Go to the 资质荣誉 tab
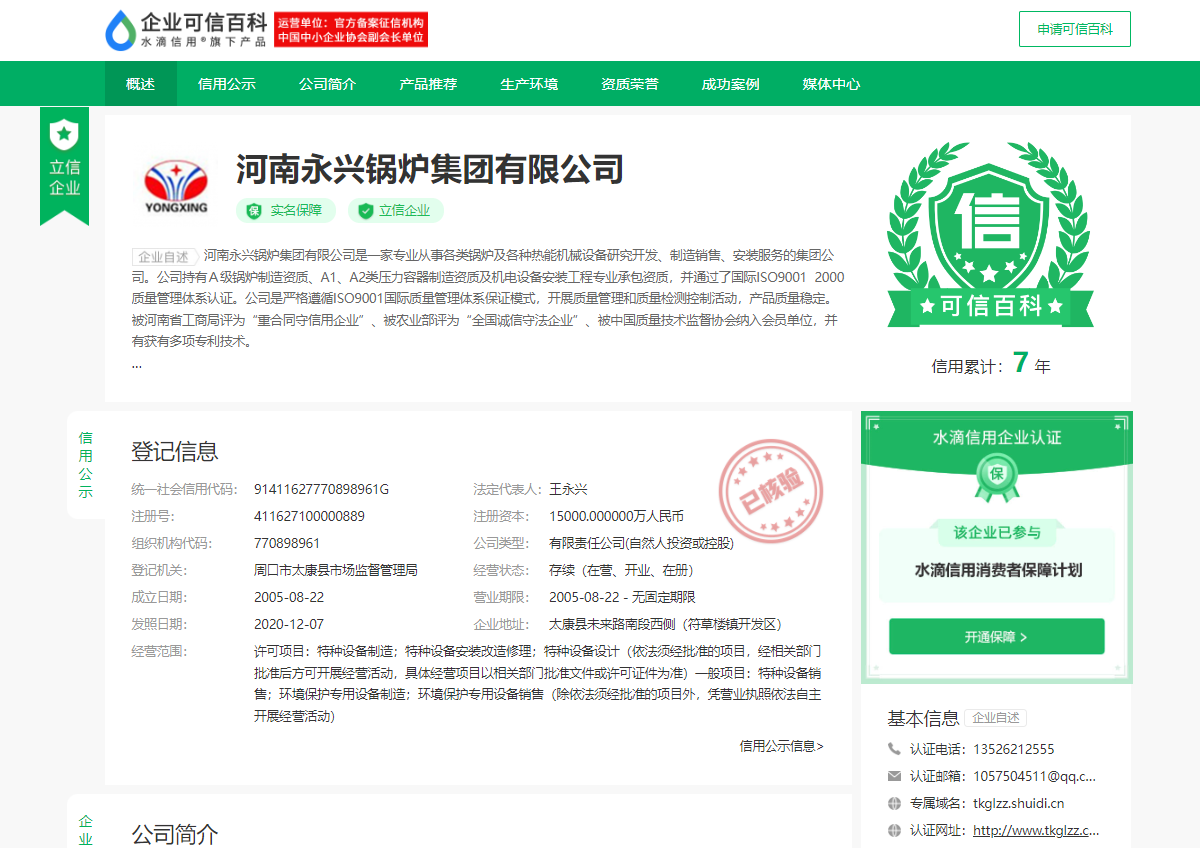 (x=630, y=84)
